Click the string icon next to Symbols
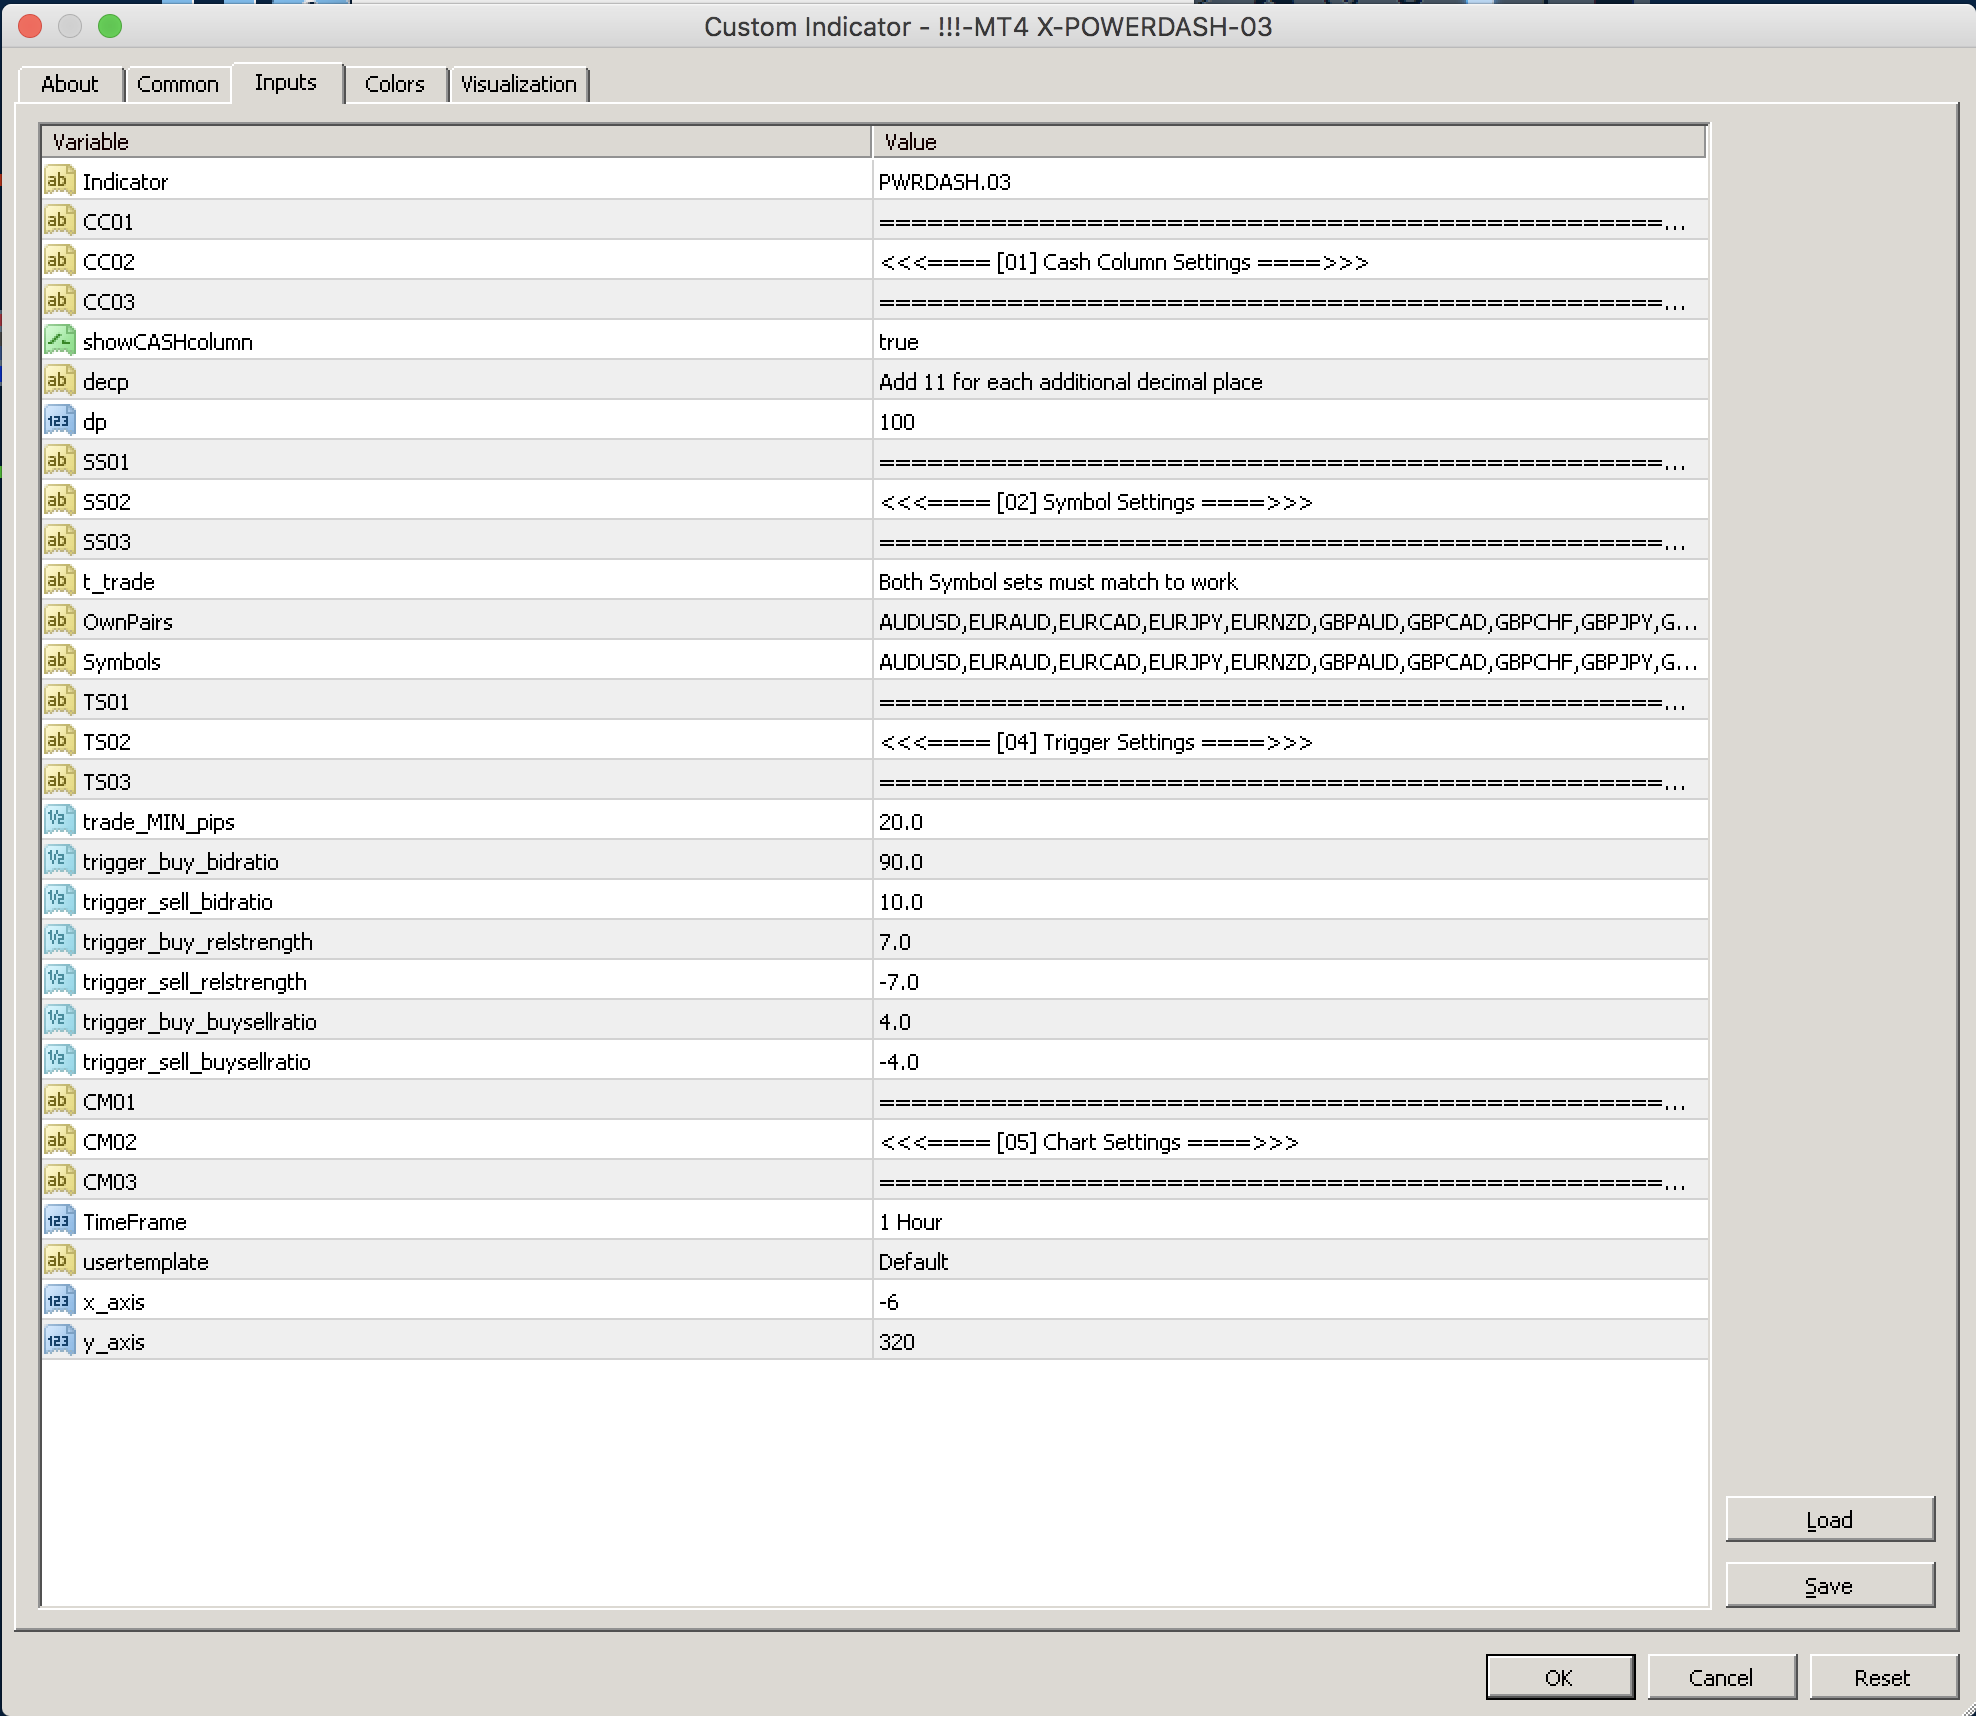 (59, 661)
